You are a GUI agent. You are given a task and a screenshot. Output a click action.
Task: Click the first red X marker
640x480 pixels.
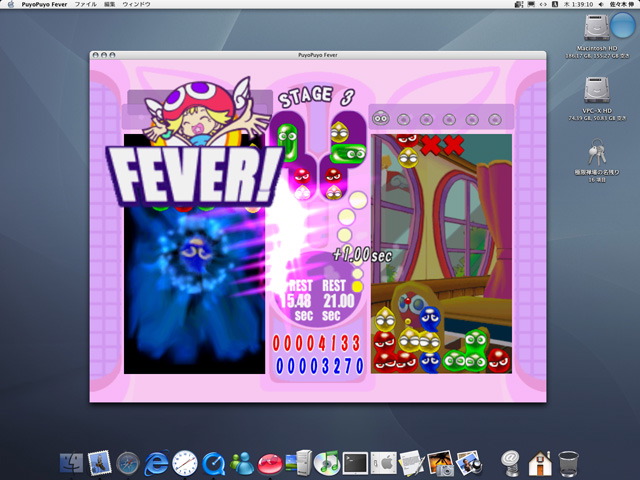(431, 144)
